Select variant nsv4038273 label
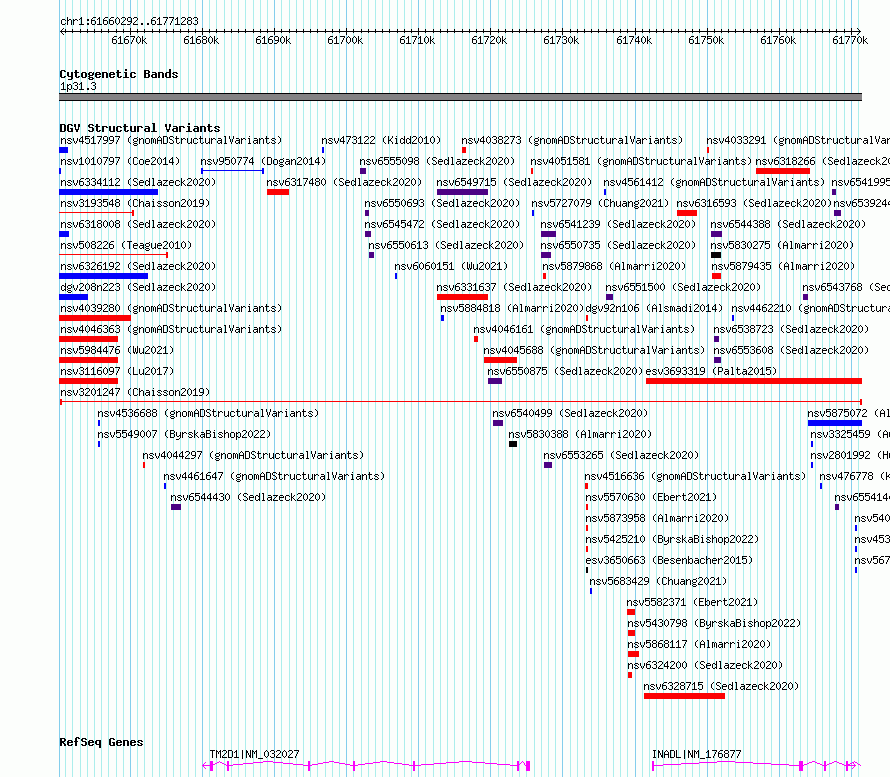 coord(572,140)
